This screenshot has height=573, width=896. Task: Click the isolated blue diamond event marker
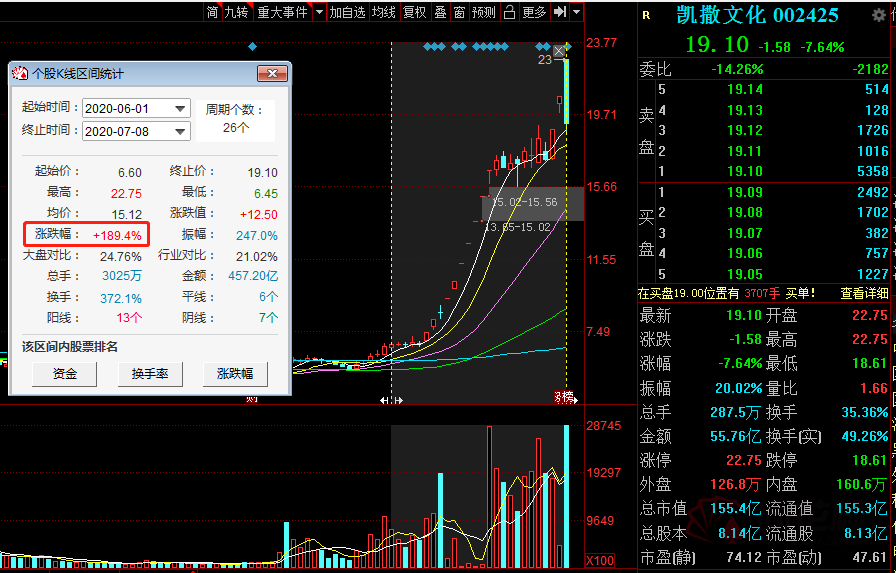coord(253,47)
